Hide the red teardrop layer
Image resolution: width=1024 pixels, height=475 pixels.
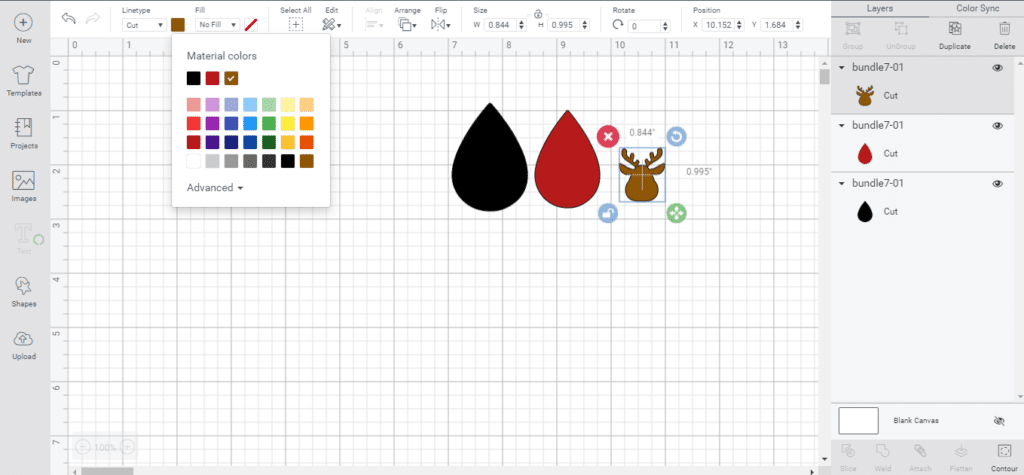pos(997,126)
